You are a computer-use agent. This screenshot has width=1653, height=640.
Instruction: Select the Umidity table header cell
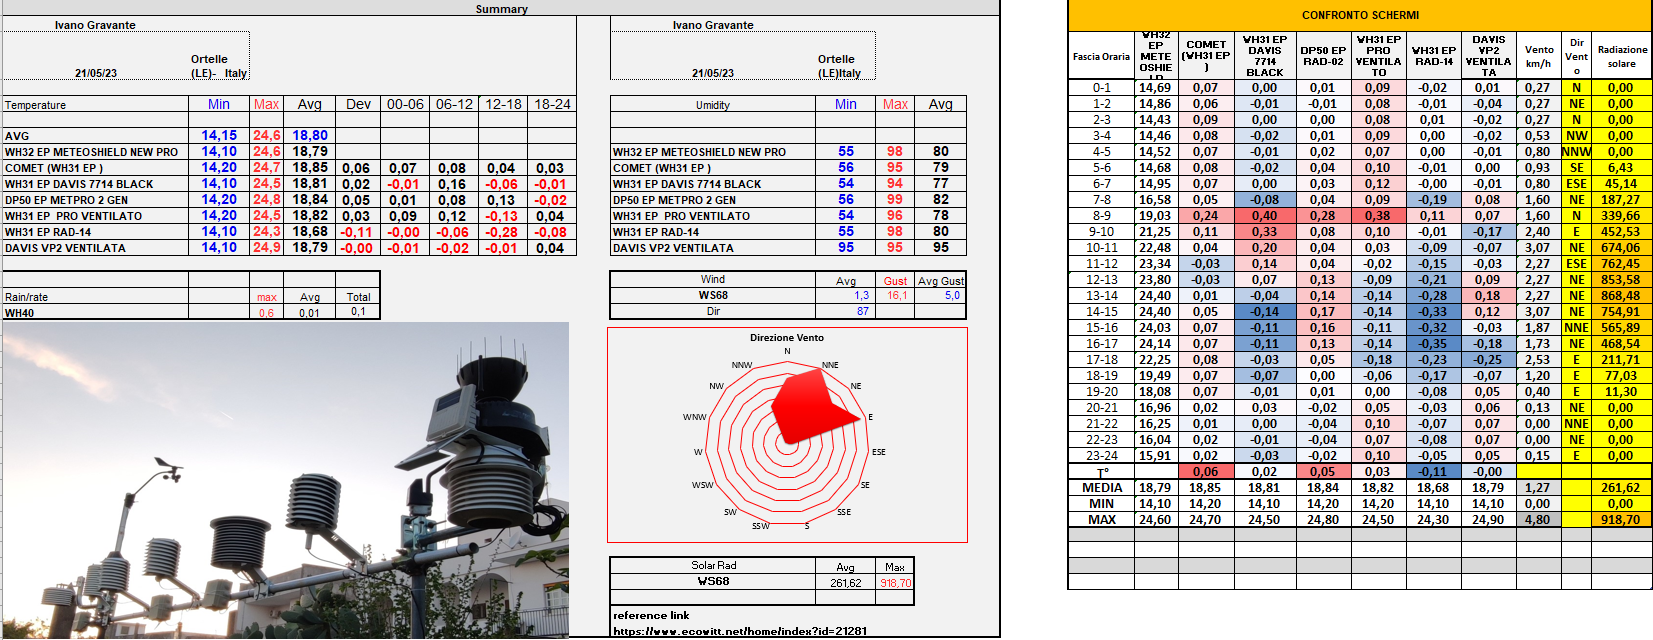pos(712,105)
